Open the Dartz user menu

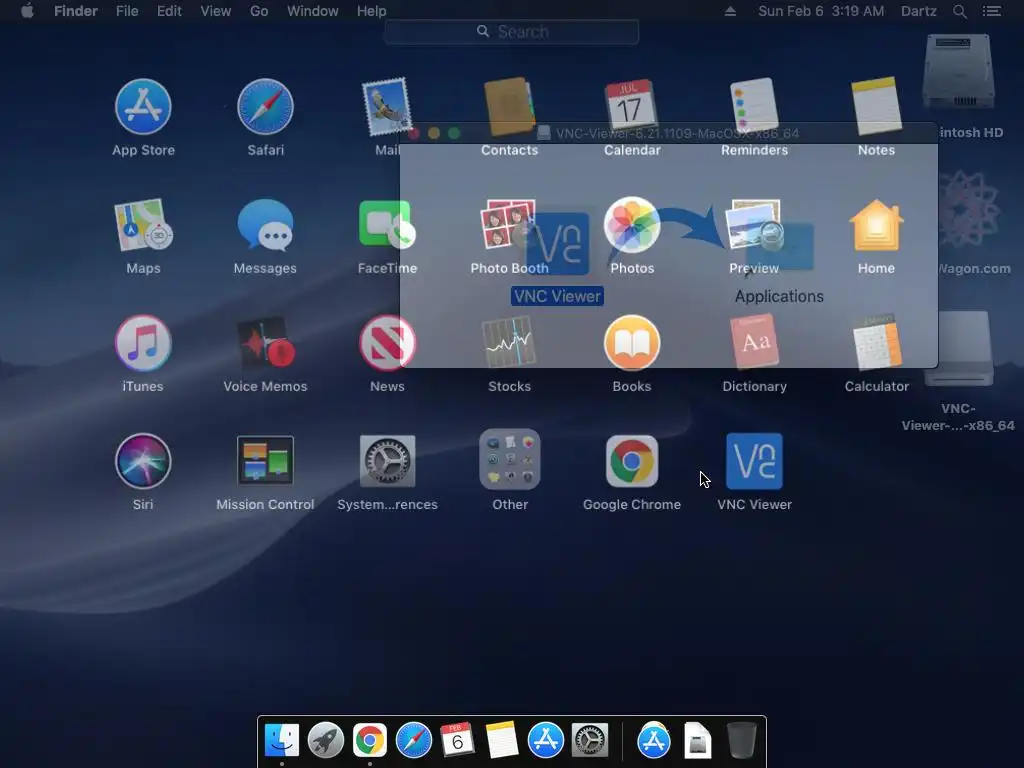918,11
